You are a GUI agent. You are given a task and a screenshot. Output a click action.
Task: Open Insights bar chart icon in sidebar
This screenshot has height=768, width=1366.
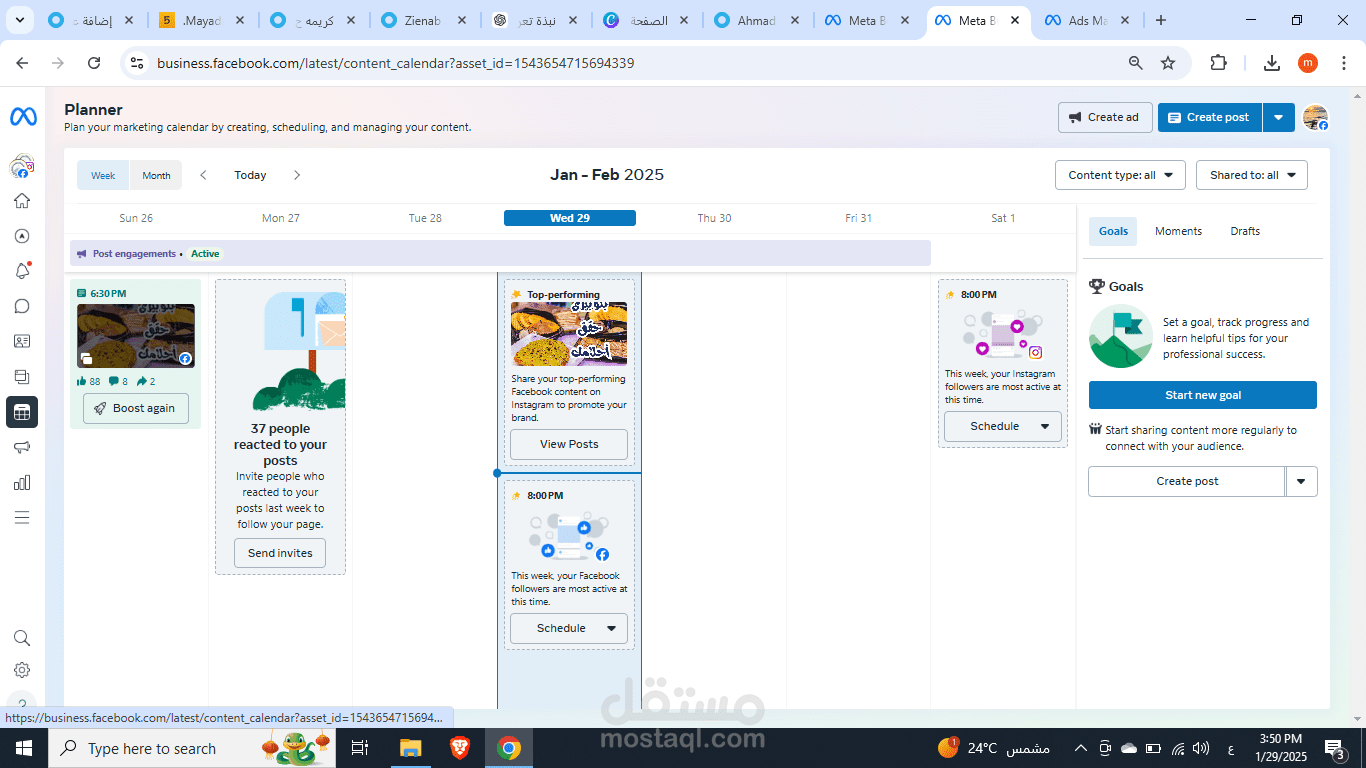(22, 483)
